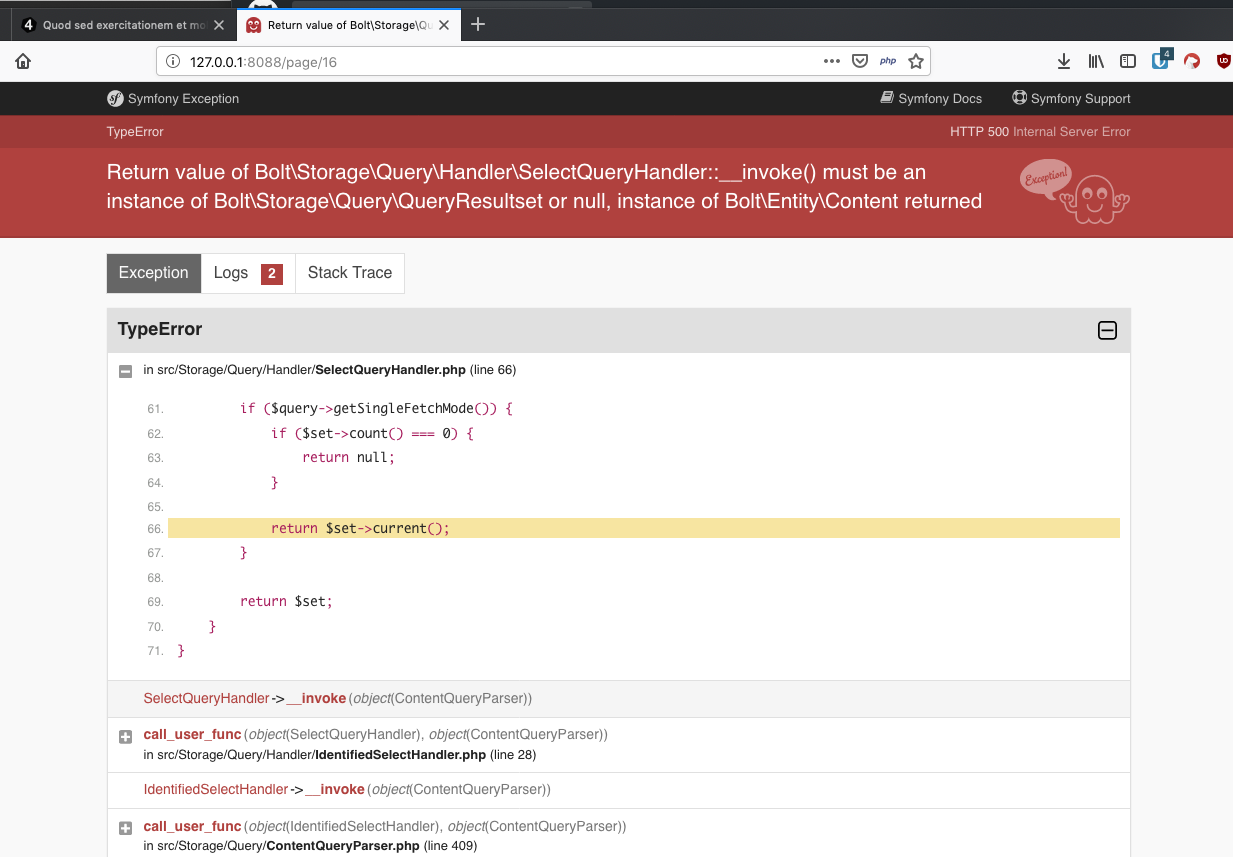Click the exception message heading text
This screenshot has height=857, width=1233.
(x=544, y=187)
